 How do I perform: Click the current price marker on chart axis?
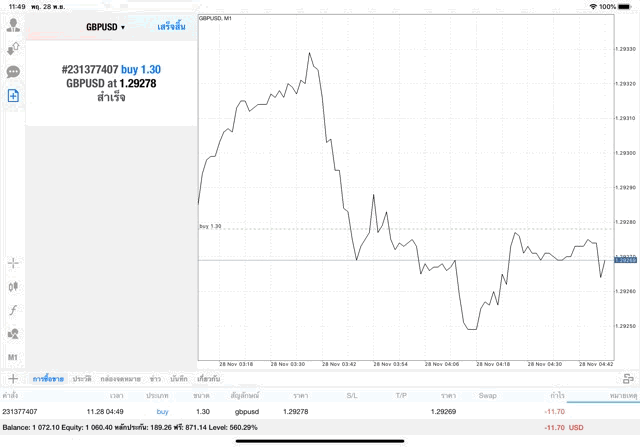[x=624, y=260]
